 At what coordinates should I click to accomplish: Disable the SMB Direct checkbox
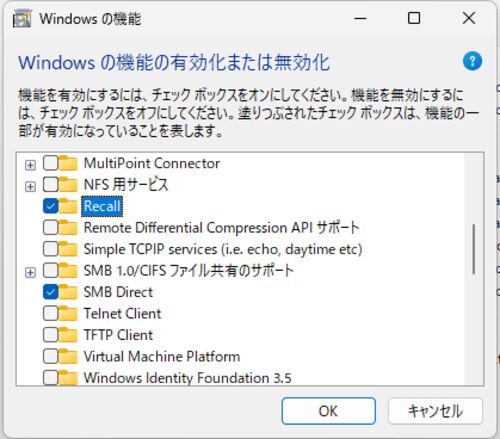51,292
